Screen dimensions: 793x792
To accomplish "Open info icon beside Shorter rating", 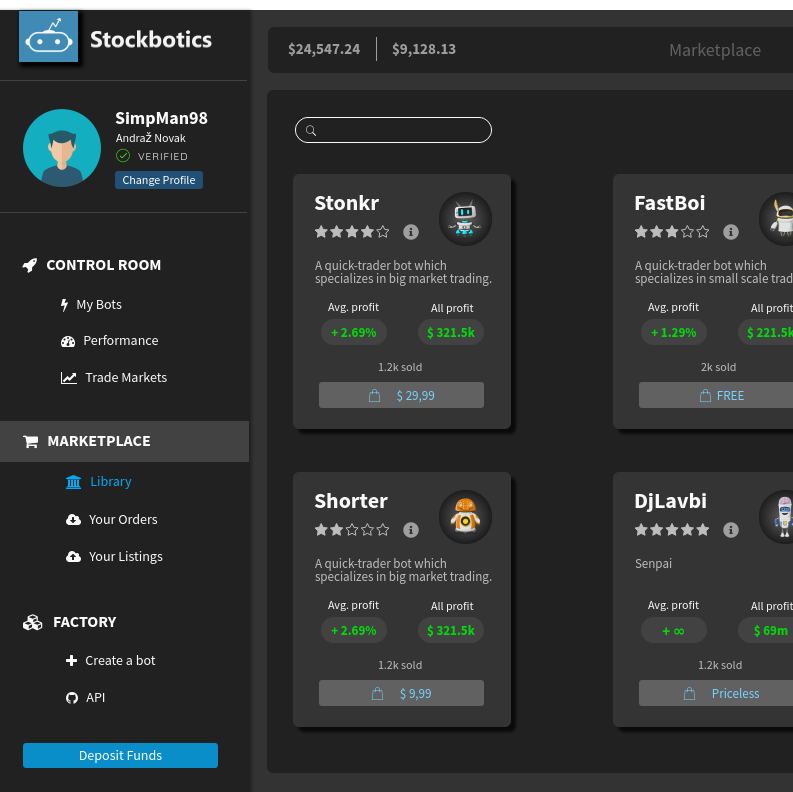I will (410, 530).
